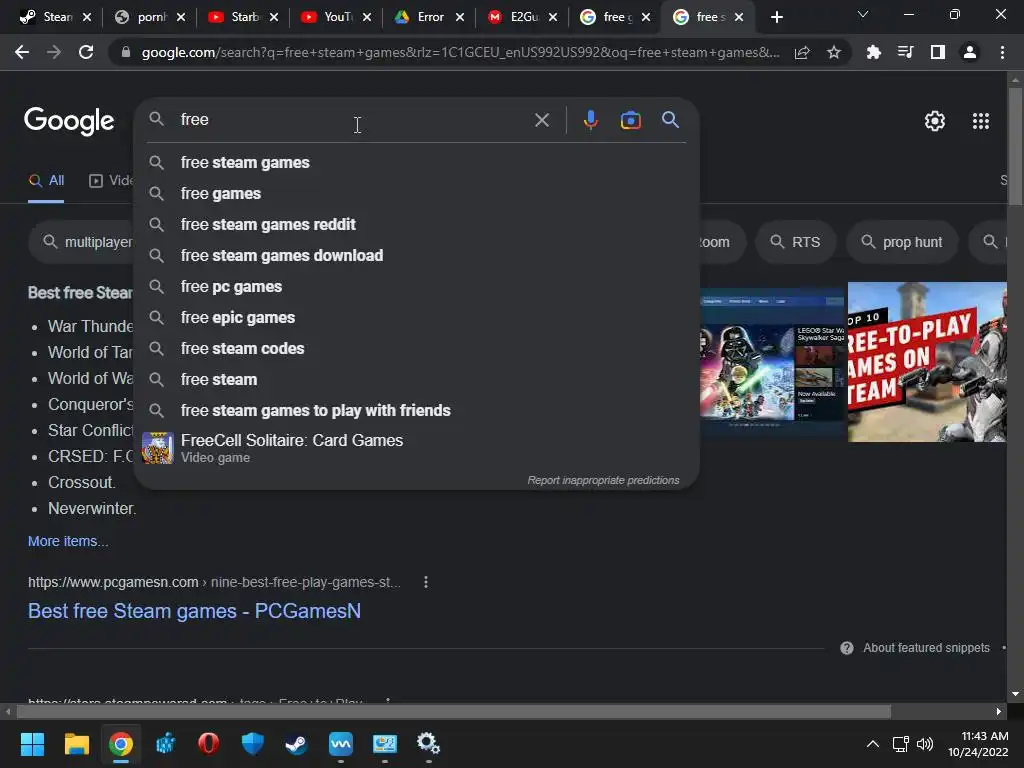This screenshot has height=768, width=1024.
Task: Filter by the multiplayer chip
Action: [81, 242]
